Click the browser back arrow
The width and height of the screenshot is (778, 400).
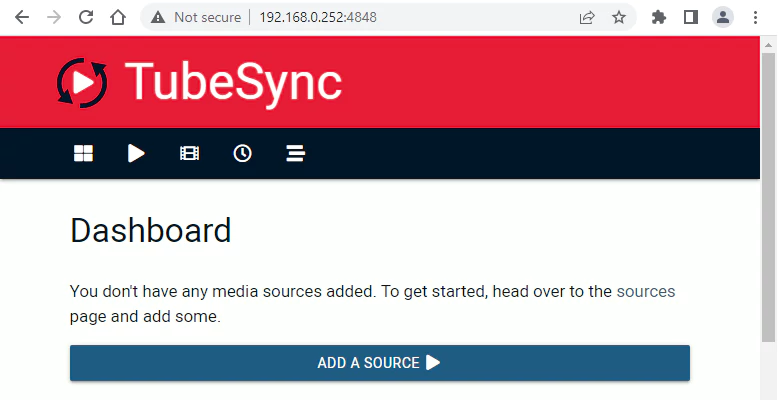22,17
